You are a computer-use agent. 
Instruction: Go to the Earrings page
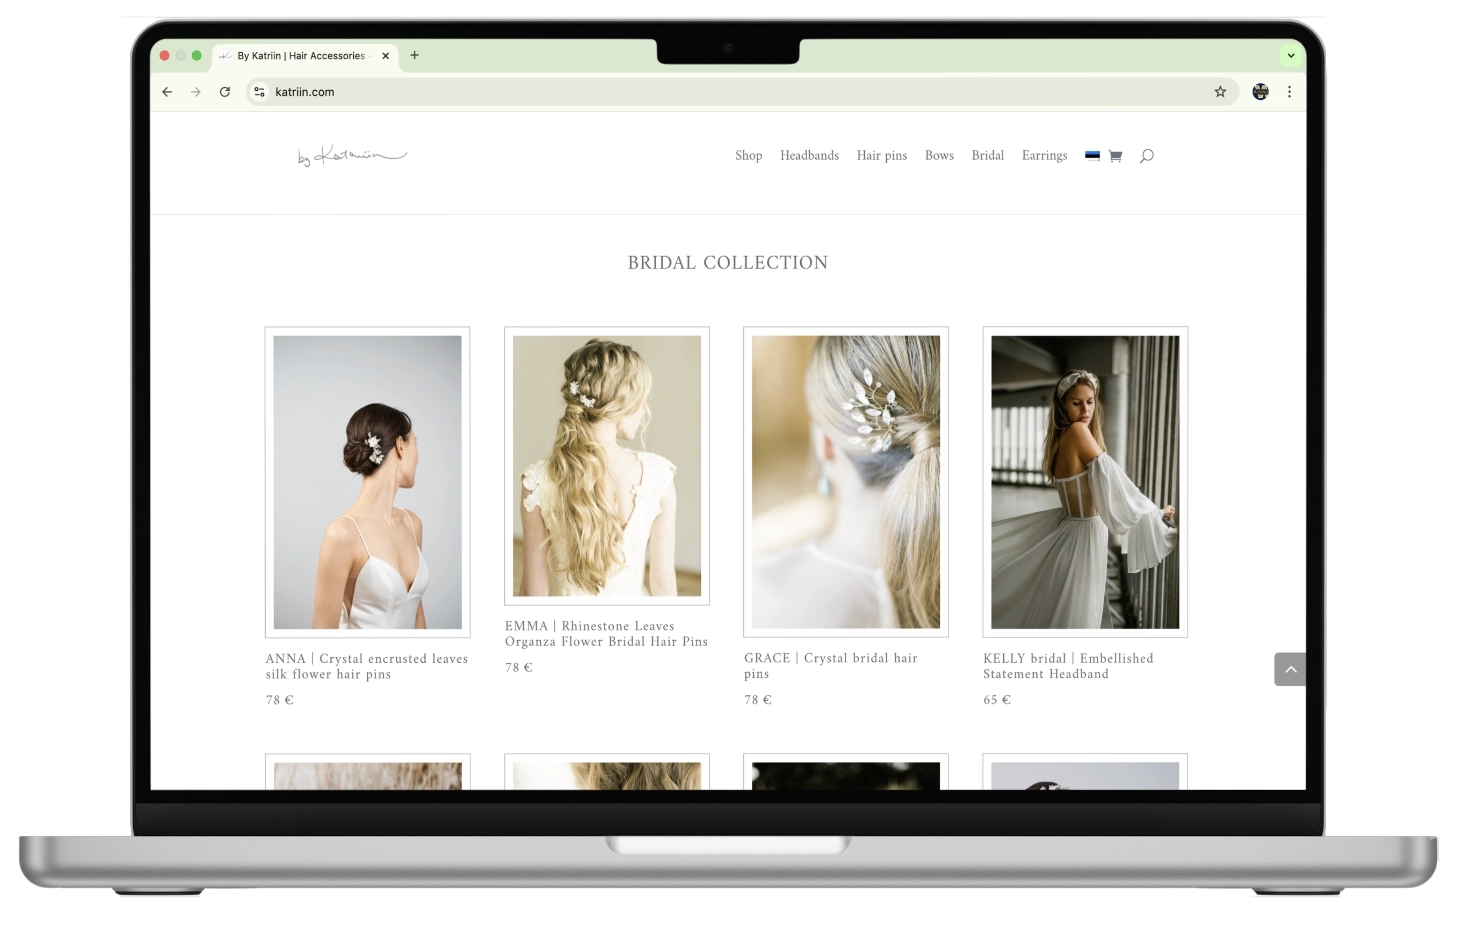coord(1044,156)
